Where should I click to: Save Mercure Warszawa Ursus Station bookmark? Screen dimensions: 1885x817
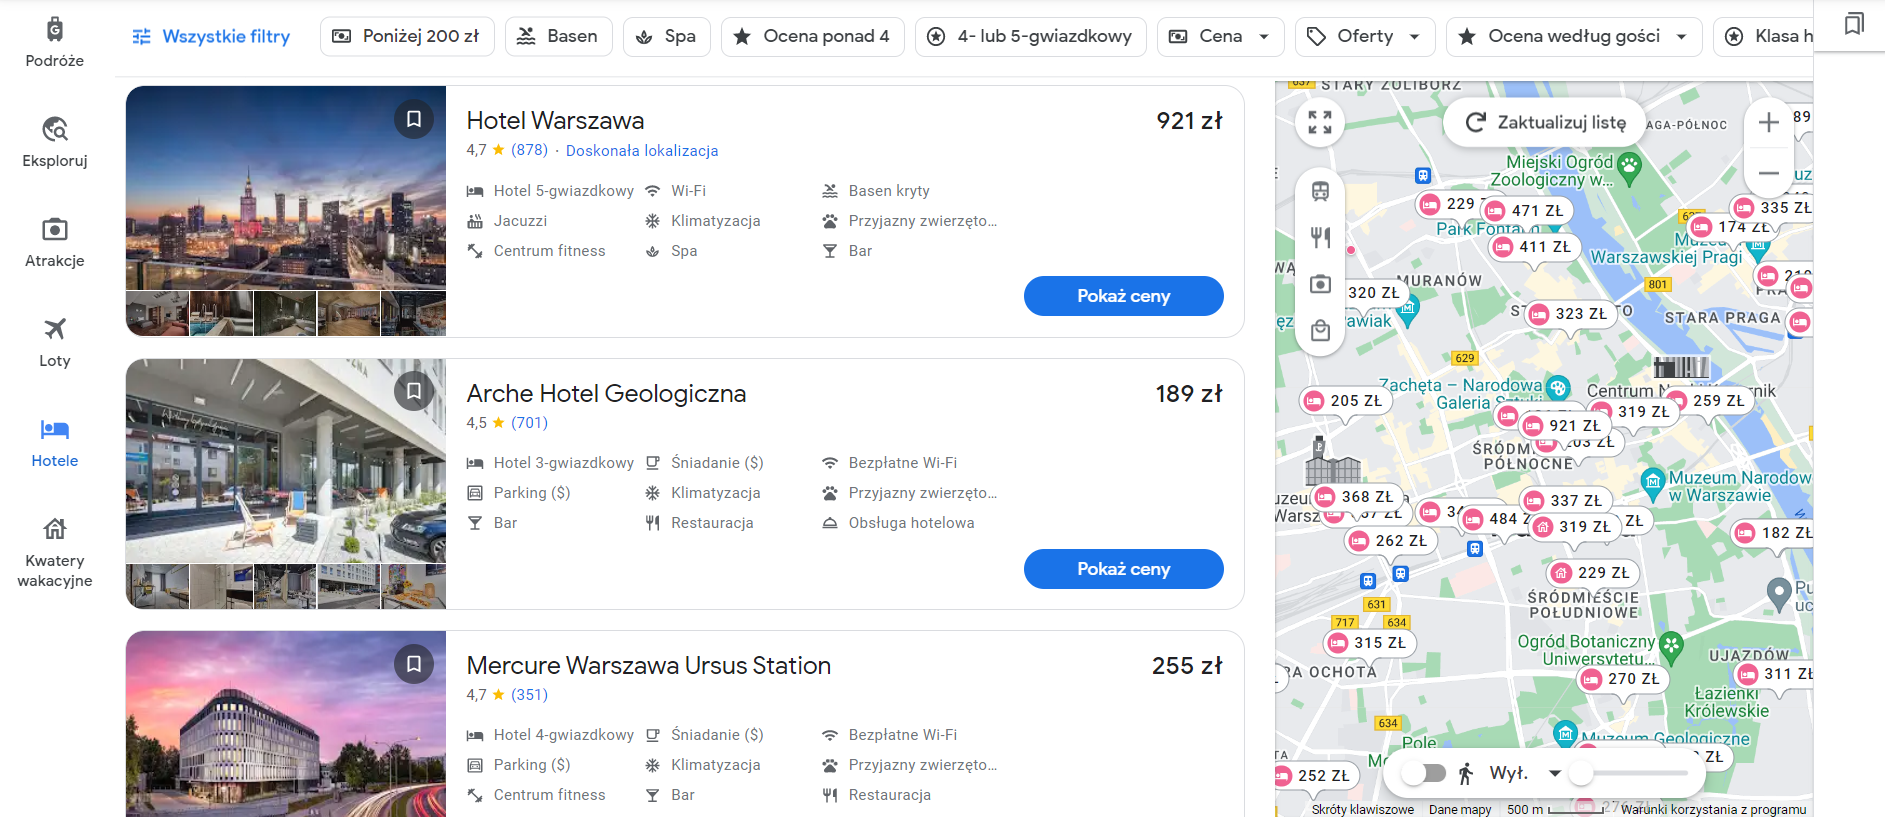[x=414, y=663]
